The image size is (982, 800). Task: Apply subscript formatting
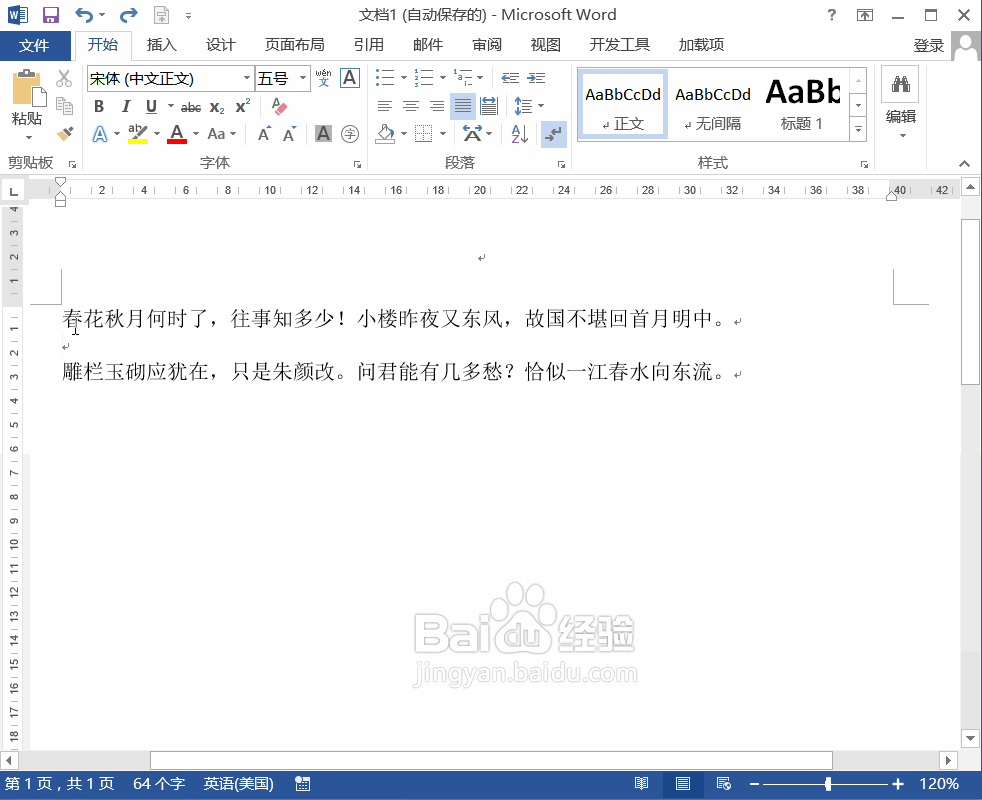coord(216,106)
